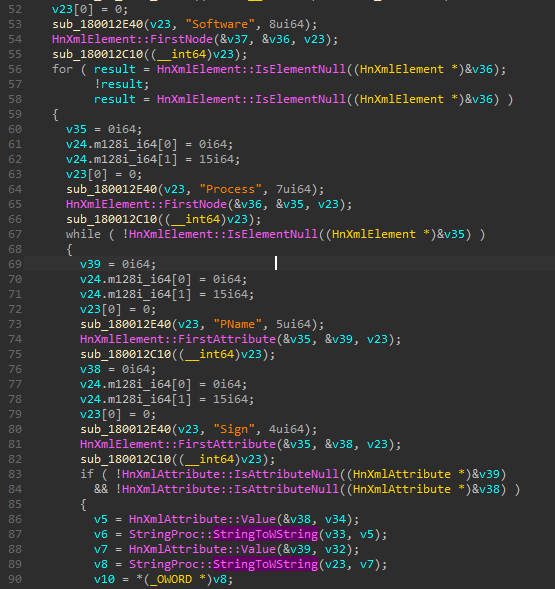Click v24.m128i_i64[0] on line 70
The image size is (555, 589).
tap(135, 279)
